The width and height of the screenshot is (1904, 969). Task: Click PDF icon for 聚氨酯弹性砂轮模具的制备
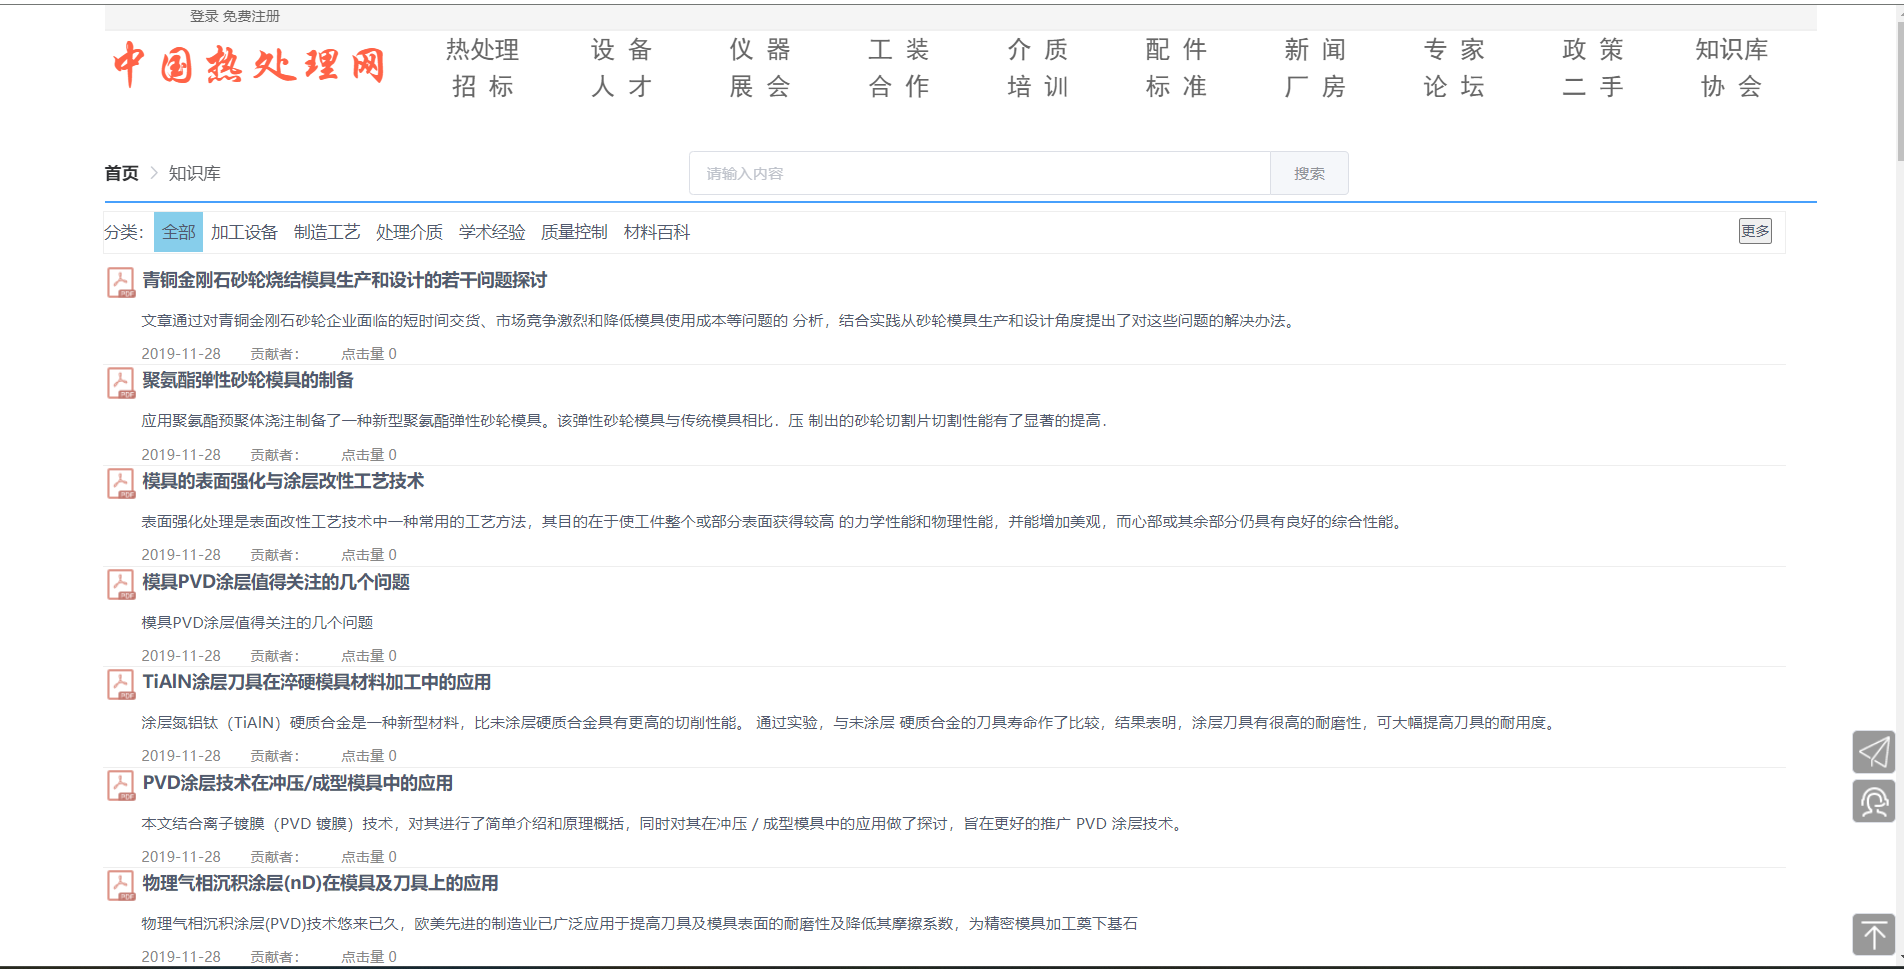click(x=121, y=383)
